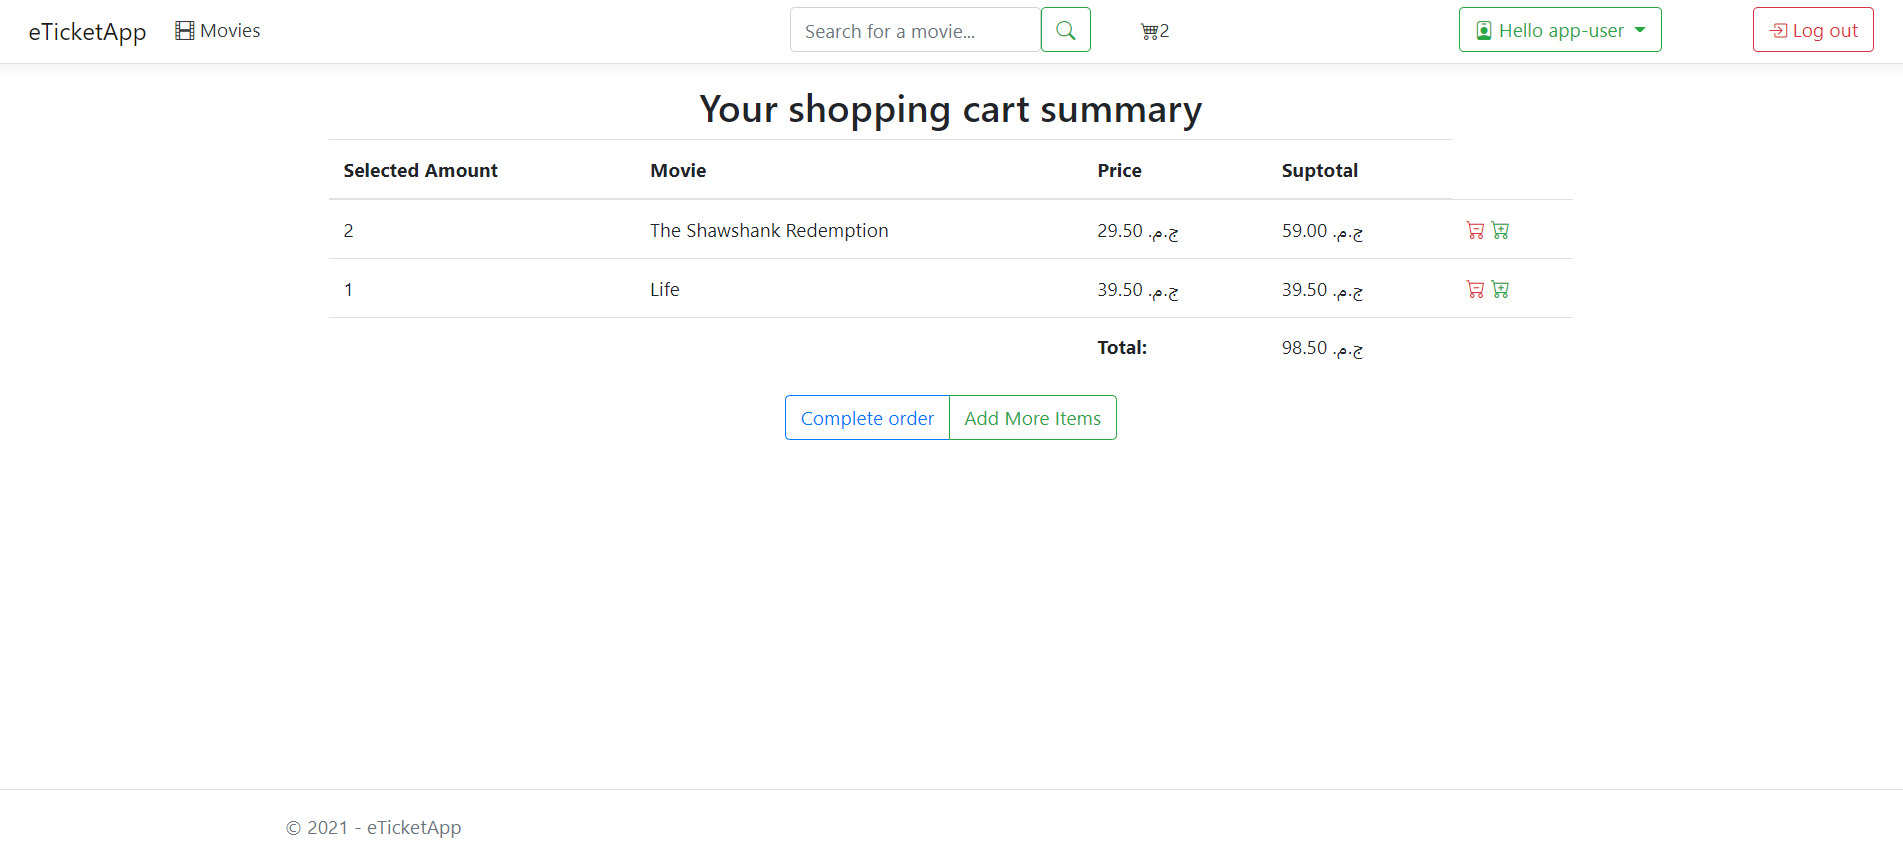This screenshot has height=857, width=1903.
Task: Click the Life movie row title
Action: click(664, 289)
